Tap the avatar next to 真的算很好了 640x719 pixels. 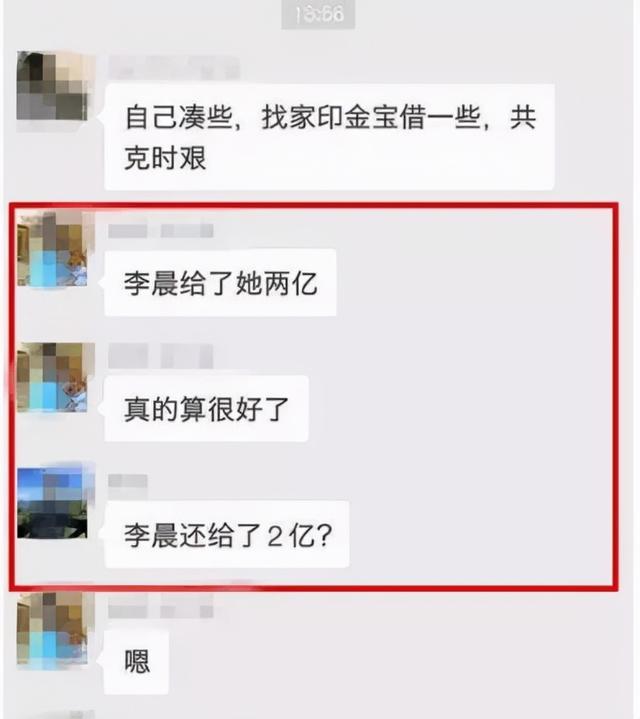pyautogui.click(x=52, y=377)
